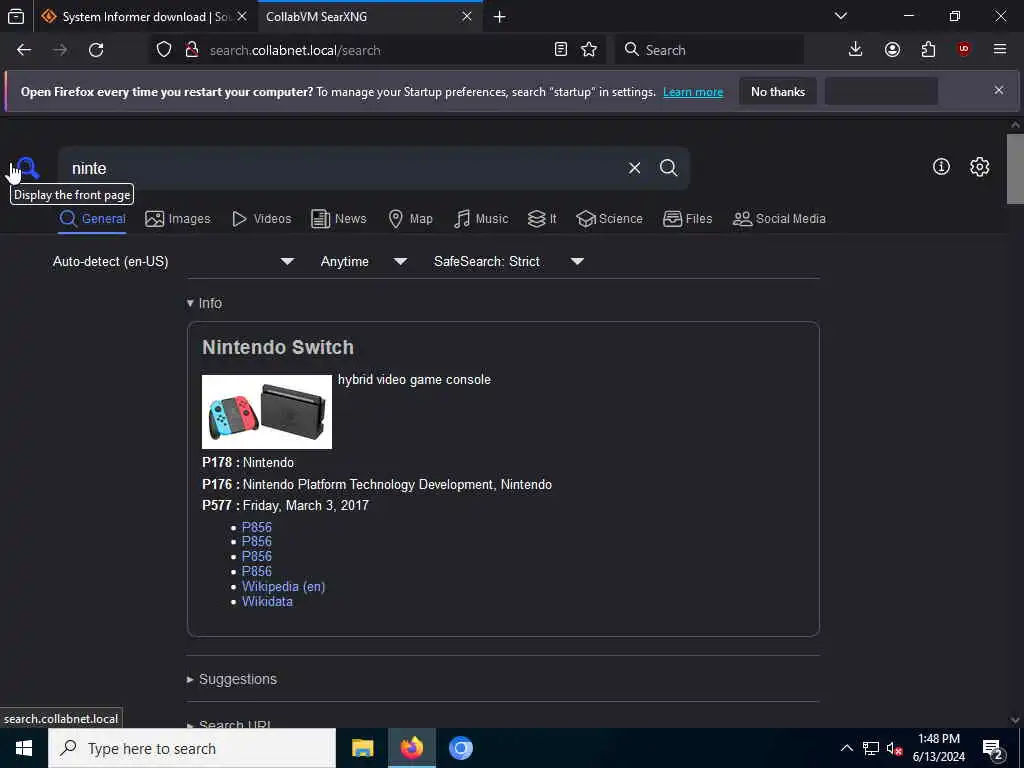The image size is (1024, 768).
Task: Focus the browser address bar
Action: coord(379,50)
